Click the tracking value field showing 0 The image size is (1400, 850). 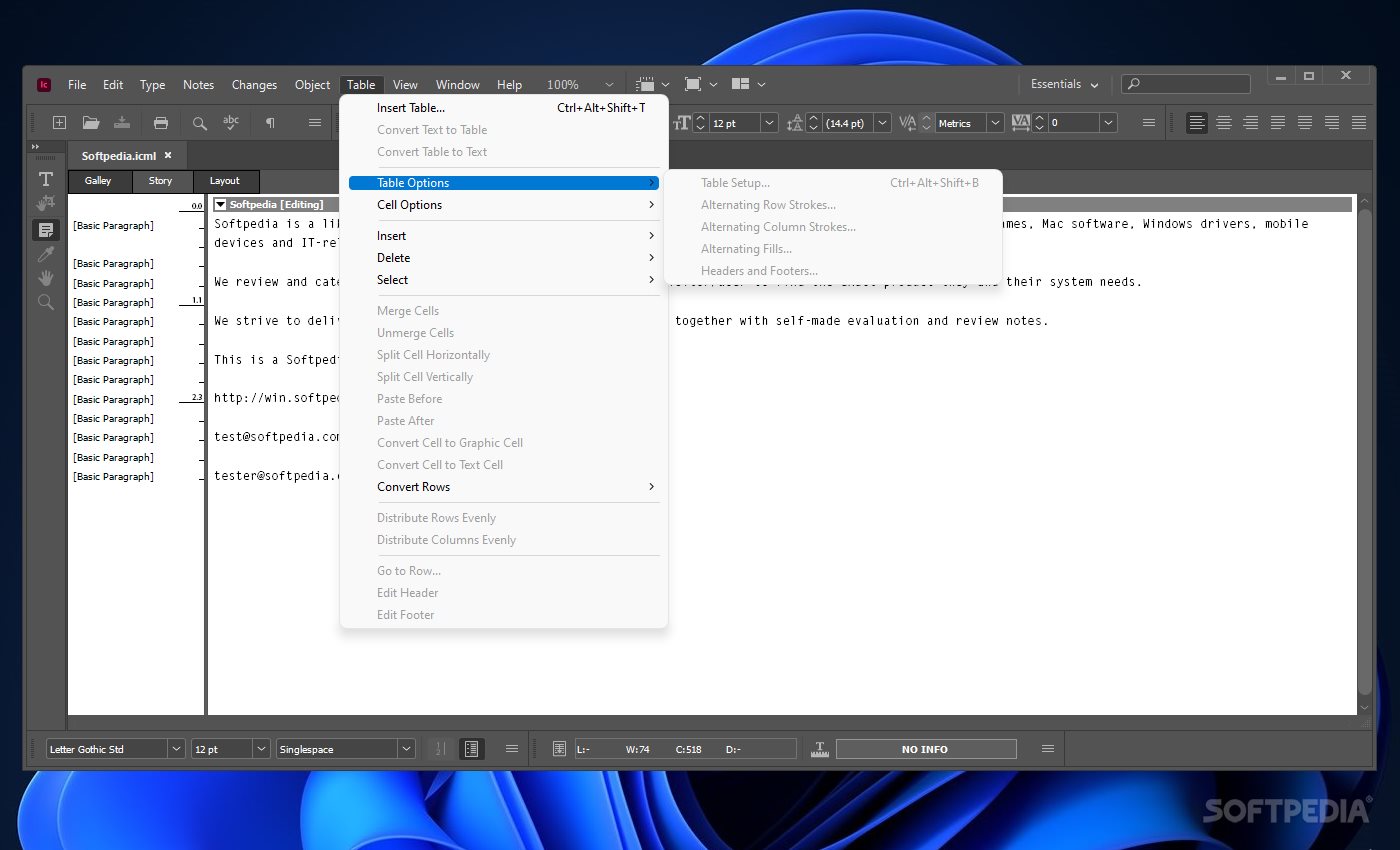click(x=1073, y=123)
